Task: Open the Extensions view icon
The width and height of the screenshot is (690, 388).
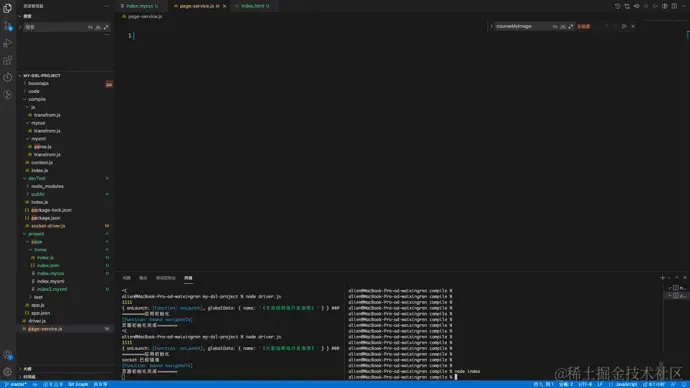Action: pos(7,60)
